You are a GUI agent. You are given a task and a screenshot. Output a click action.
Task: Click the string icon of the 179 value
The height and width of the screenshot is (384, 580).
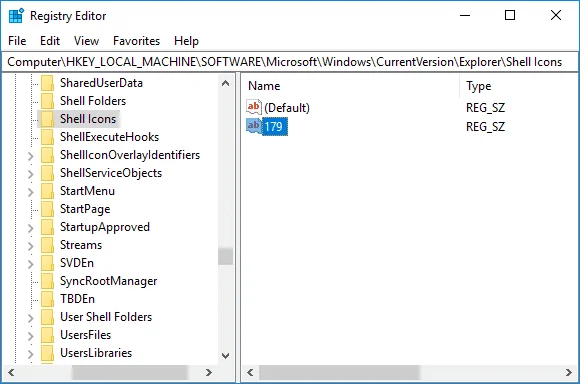click(254, 126)
